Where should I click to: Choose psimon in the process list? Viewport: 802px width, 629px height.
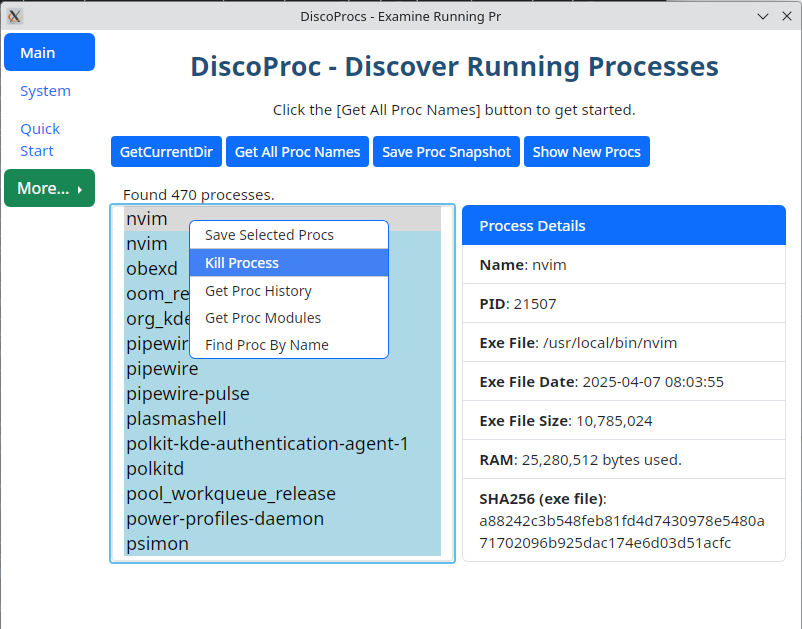(x=157, y=544)
